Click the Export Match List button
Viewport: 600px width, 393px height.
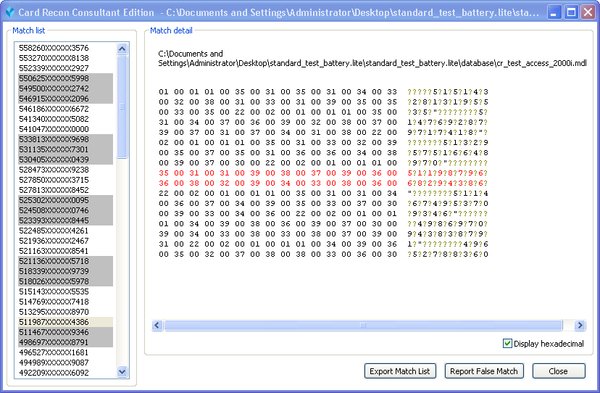point(400,371)
